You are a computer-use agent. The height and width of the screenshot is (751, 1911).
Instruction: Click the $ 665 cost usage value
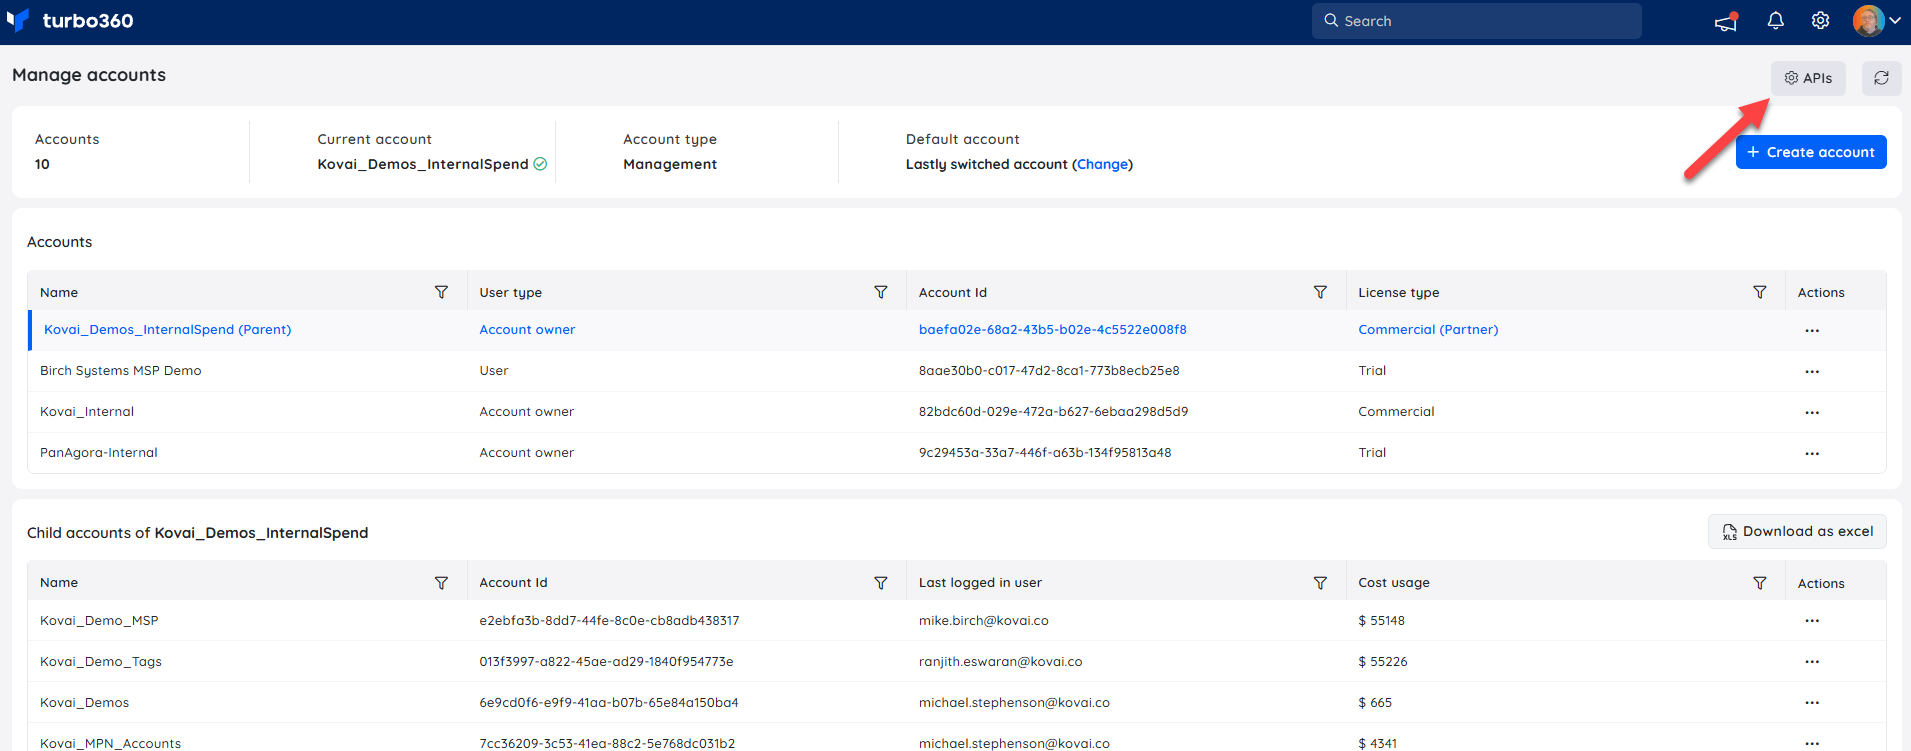[x=1375, y=703]
